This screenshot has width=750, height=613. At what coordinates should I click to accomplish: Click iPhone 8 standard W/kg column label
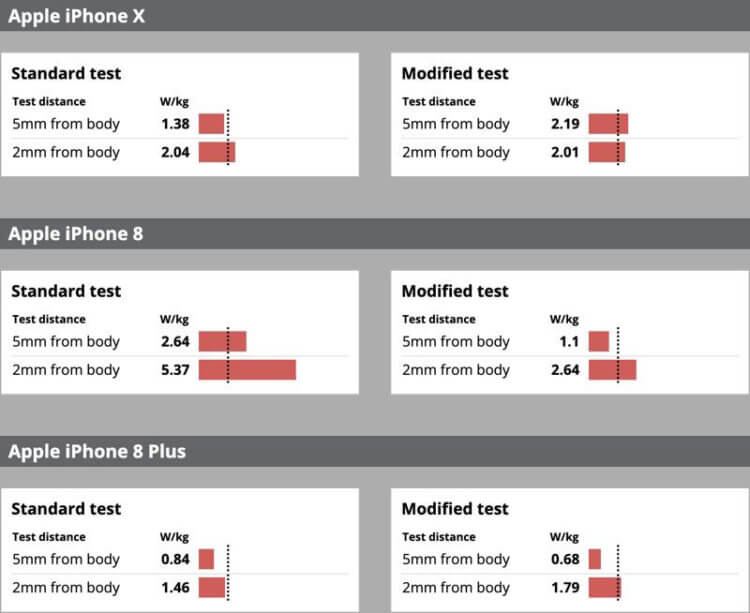(174, 319)
